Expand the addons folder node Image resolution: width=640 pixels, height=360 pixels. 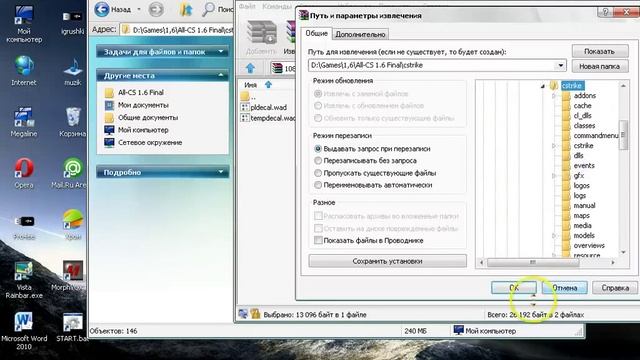pyautogui.click(x=554, y=96)
